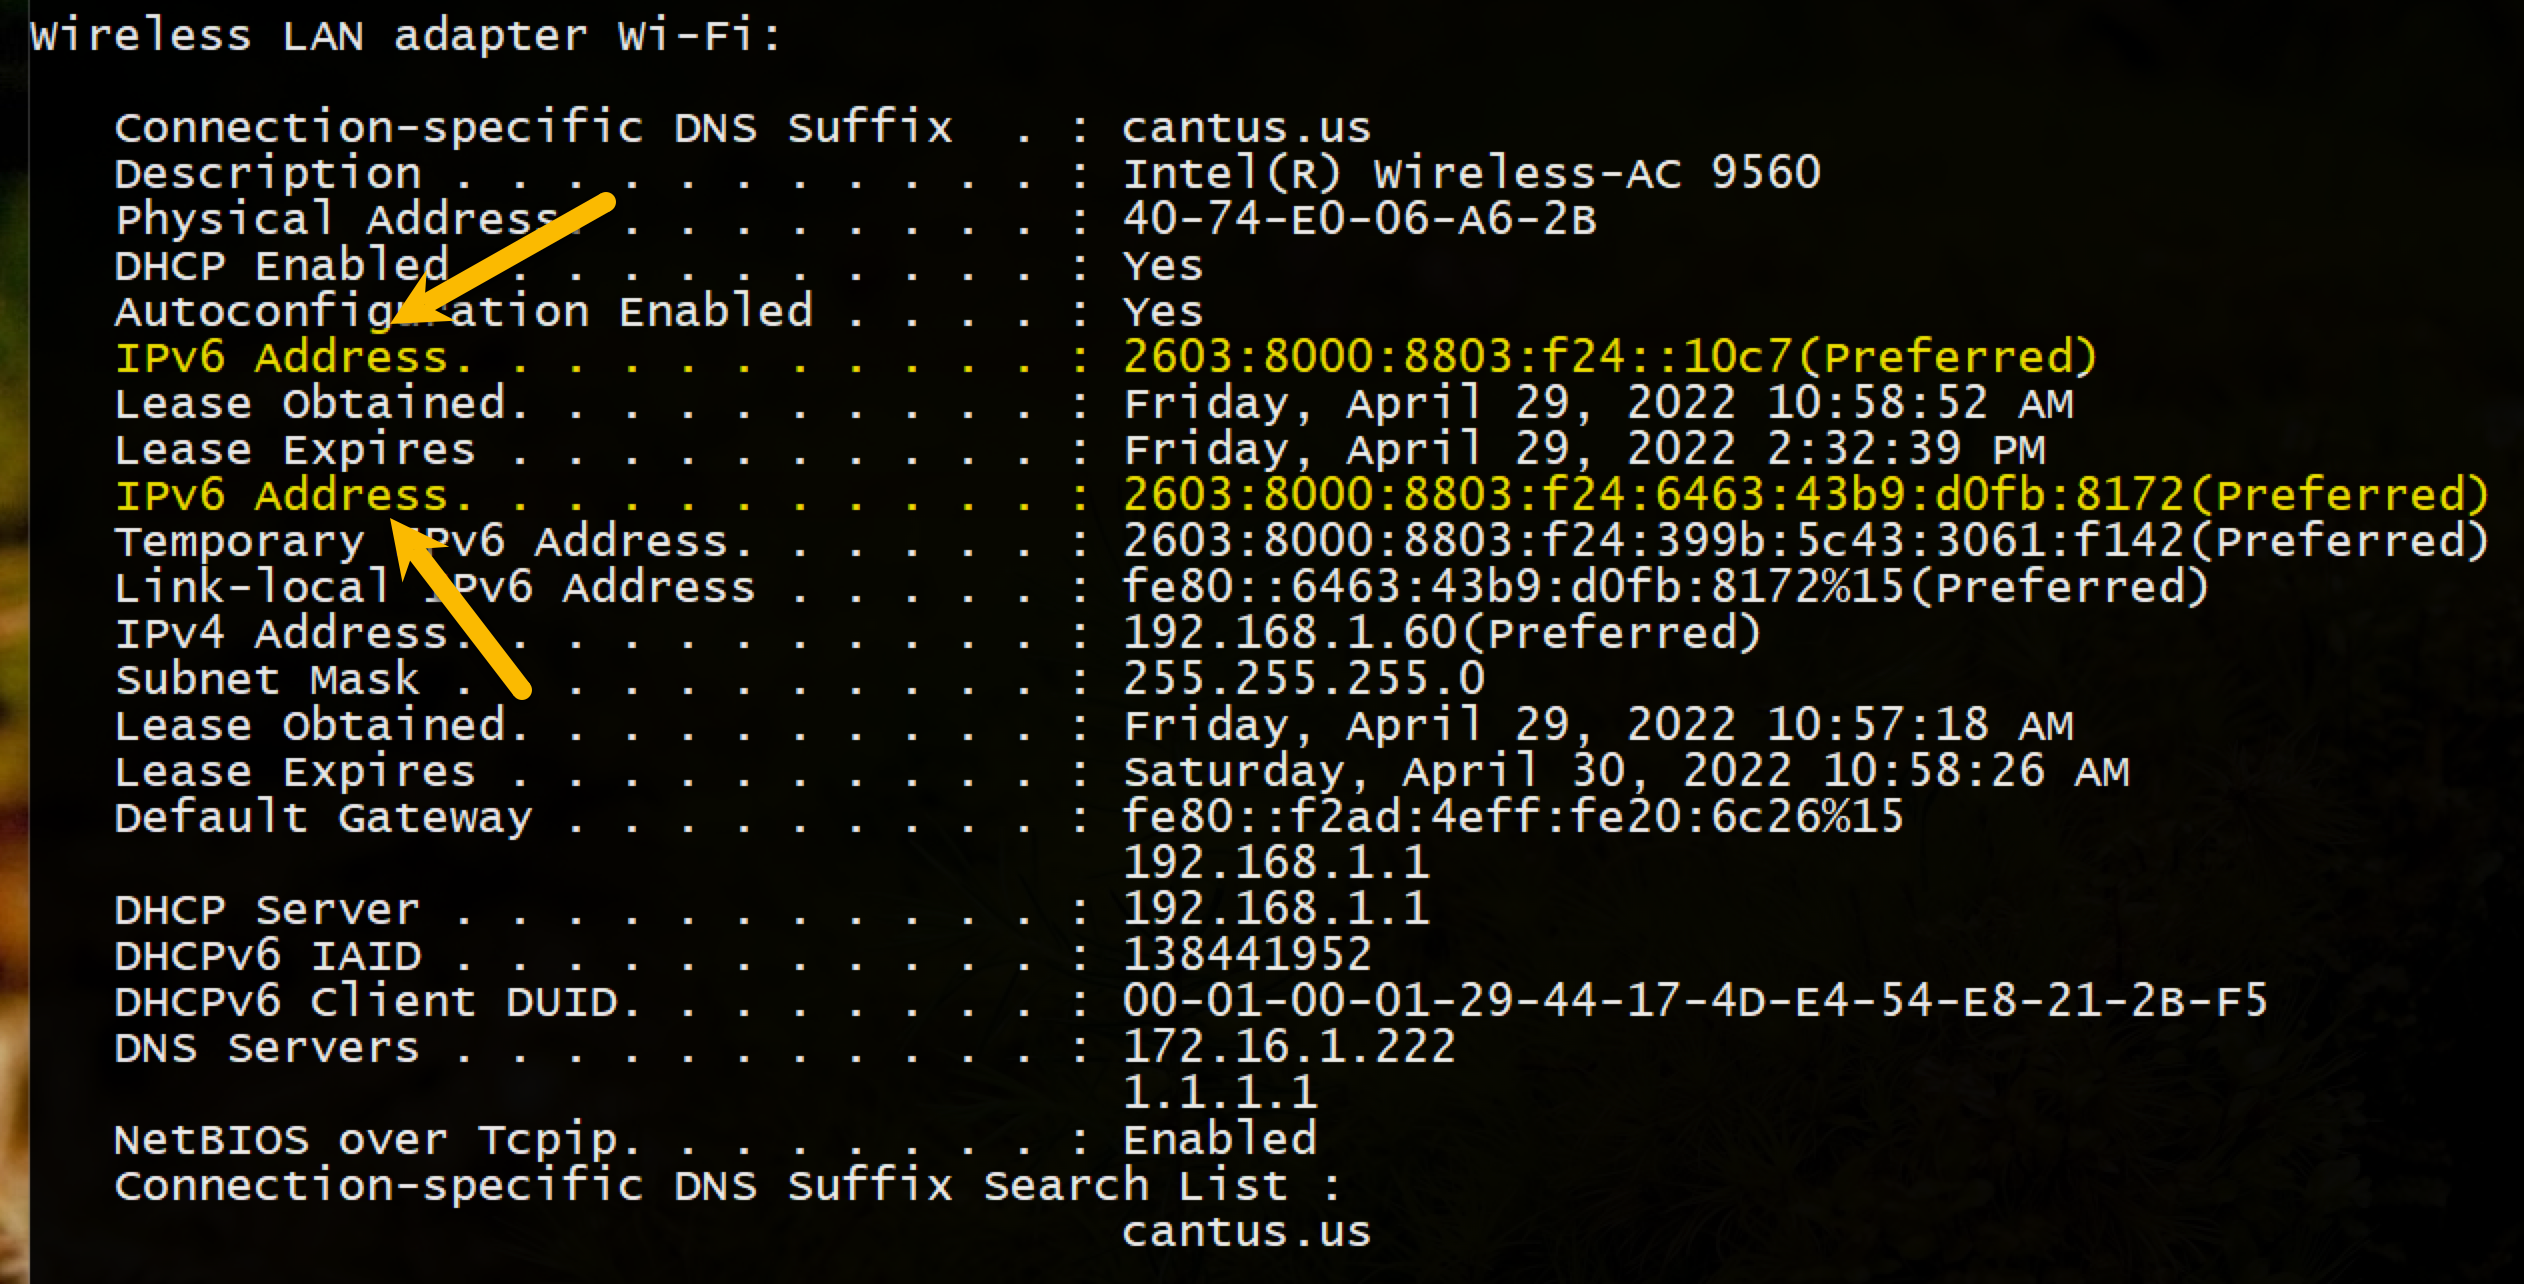The height and width of the screenshot is (1284, 2524).
Task: Click the Wireless LAN adapter Wi-Fi heading
Action: [x=405, y=36]
